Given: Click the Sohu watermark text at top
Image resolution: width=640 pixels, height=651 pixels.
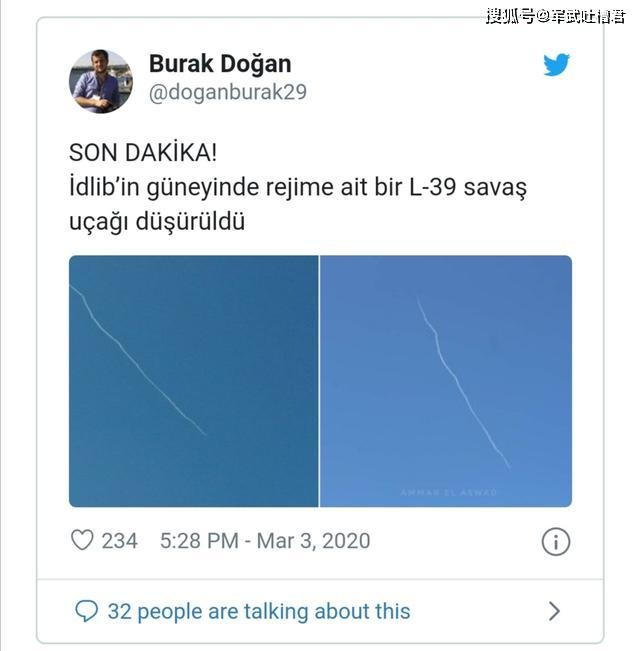Looking at the screenshot, I should tap(555, 17).
